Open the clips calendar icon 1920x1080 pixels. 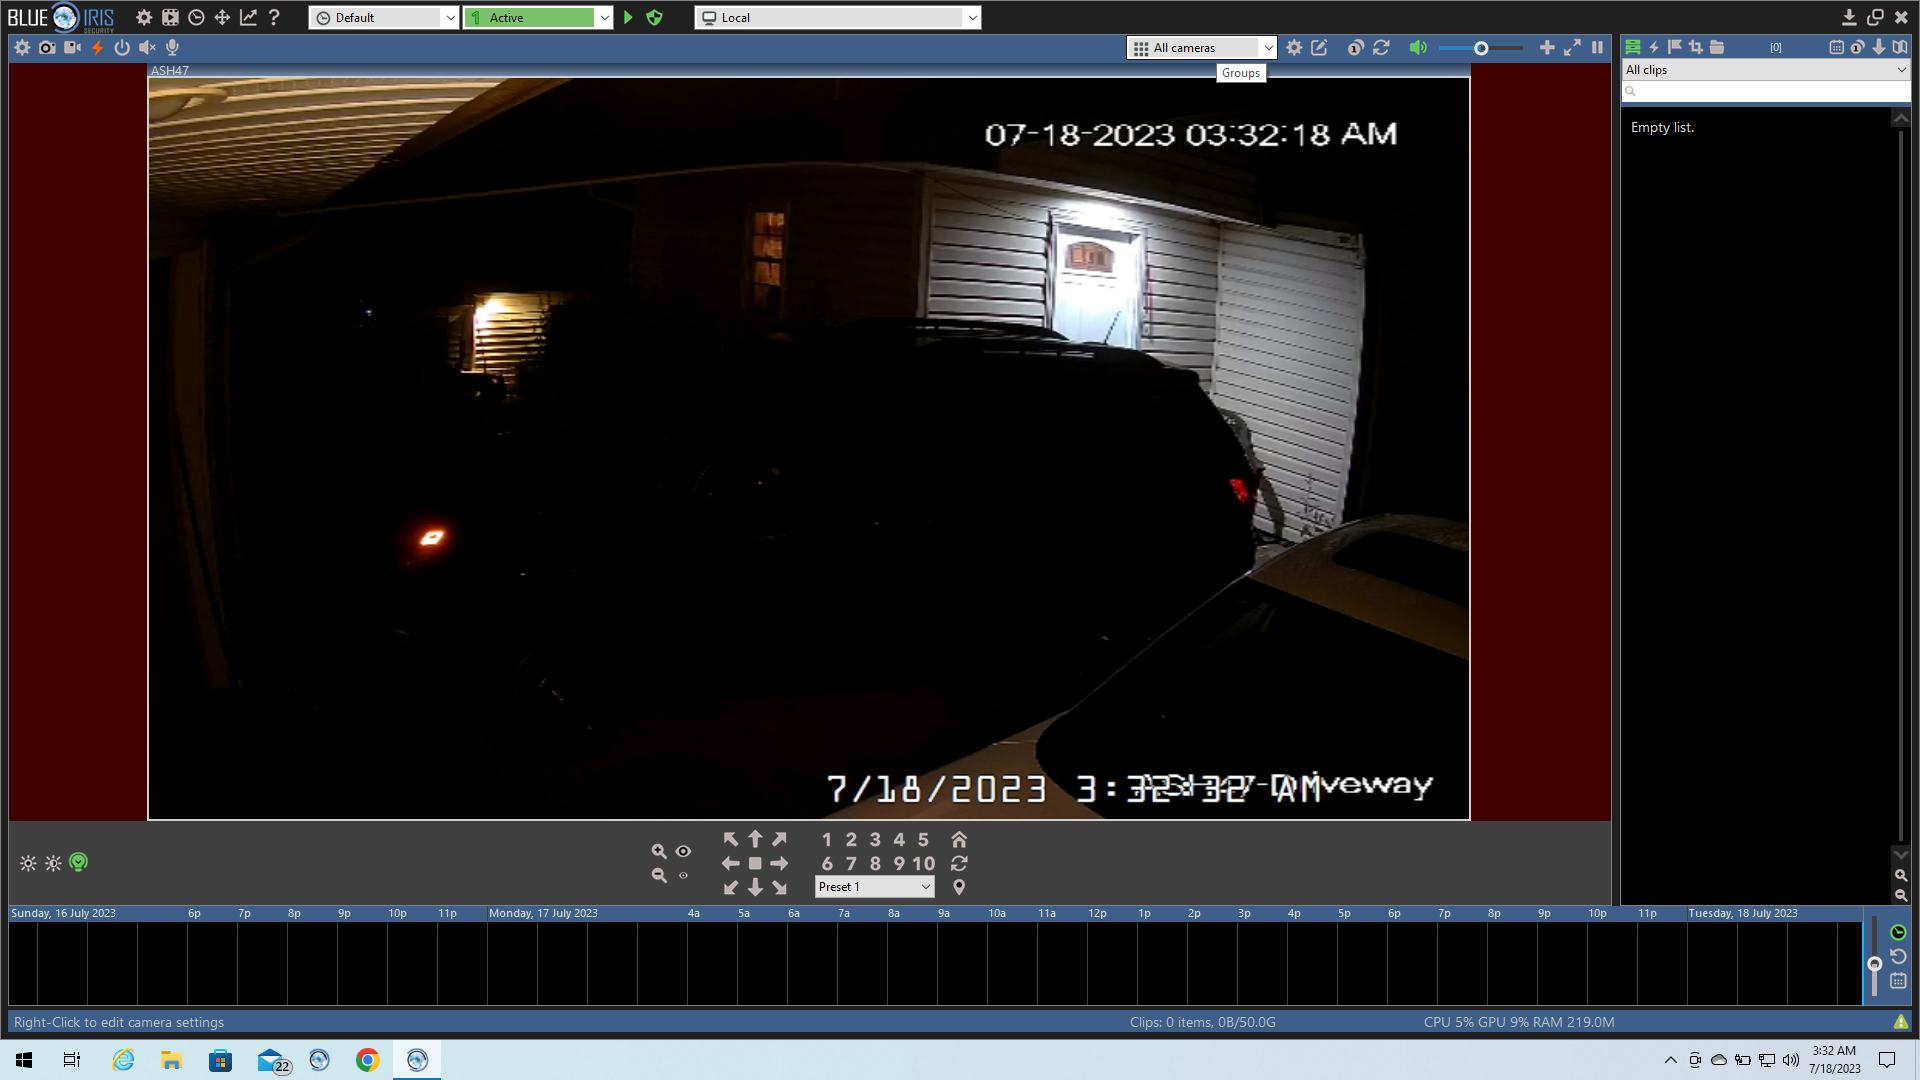(x=1836, y=47)
